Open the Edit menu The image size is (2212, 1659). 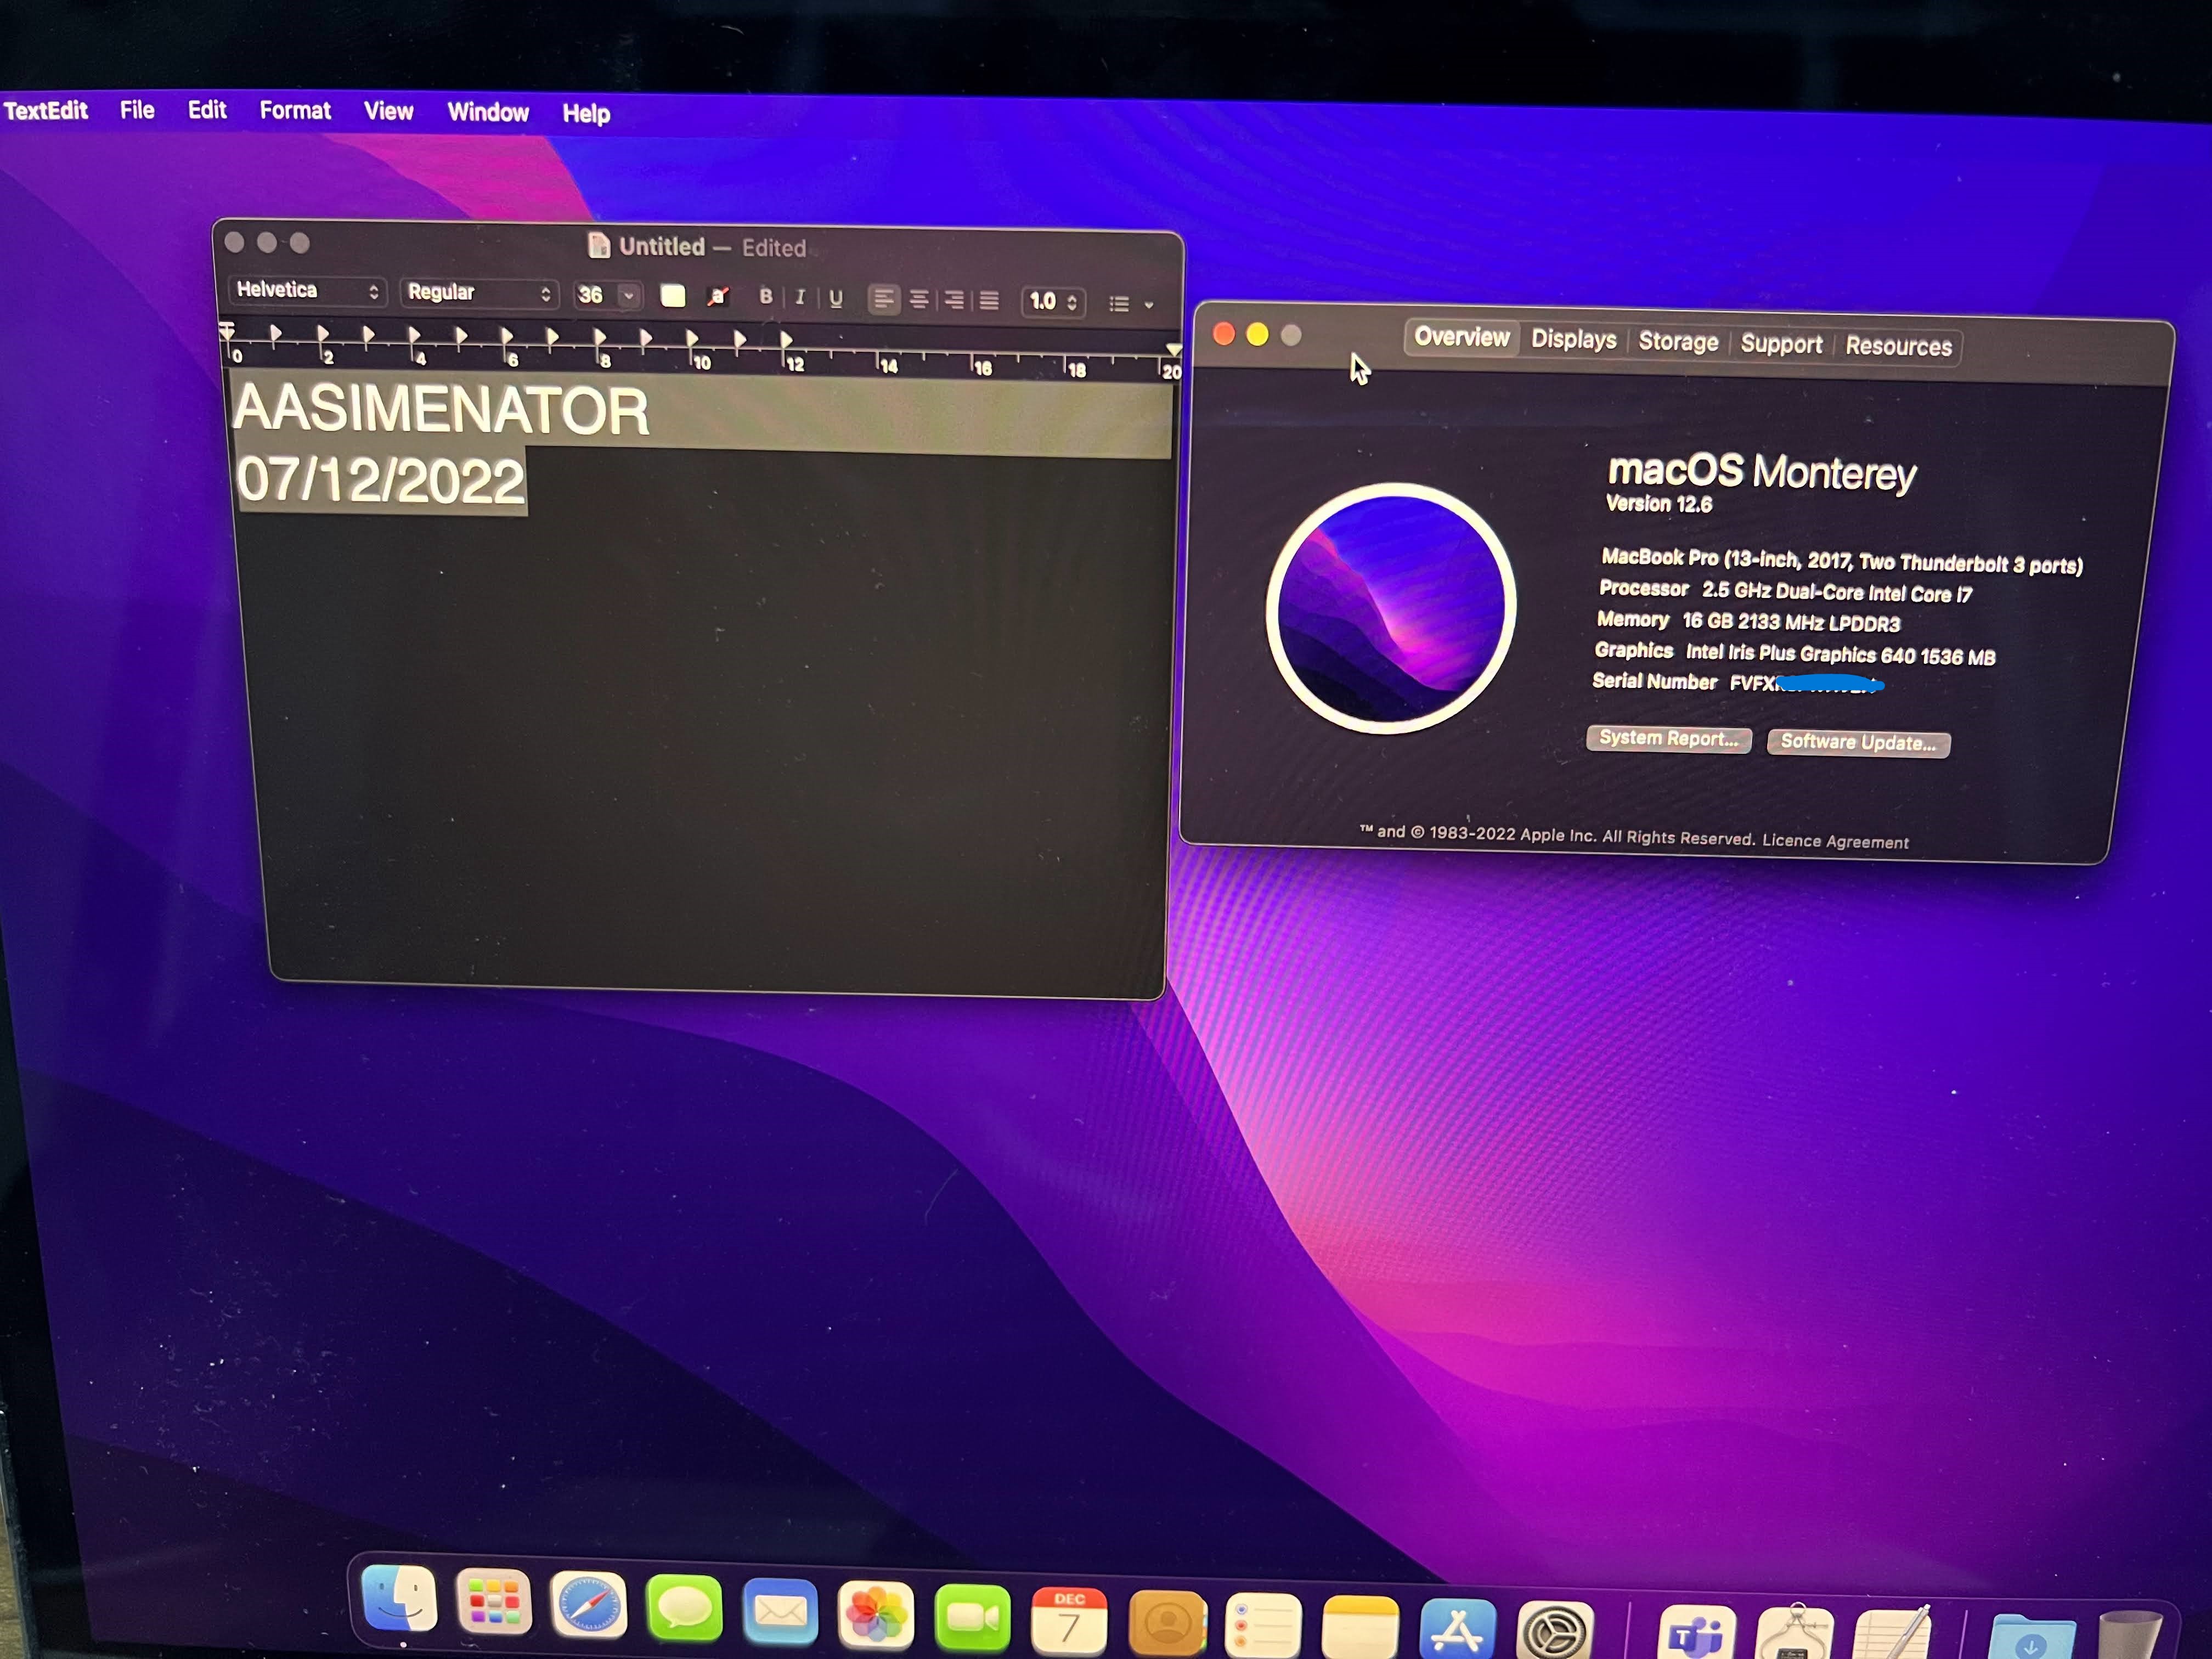tap(207, 110)
